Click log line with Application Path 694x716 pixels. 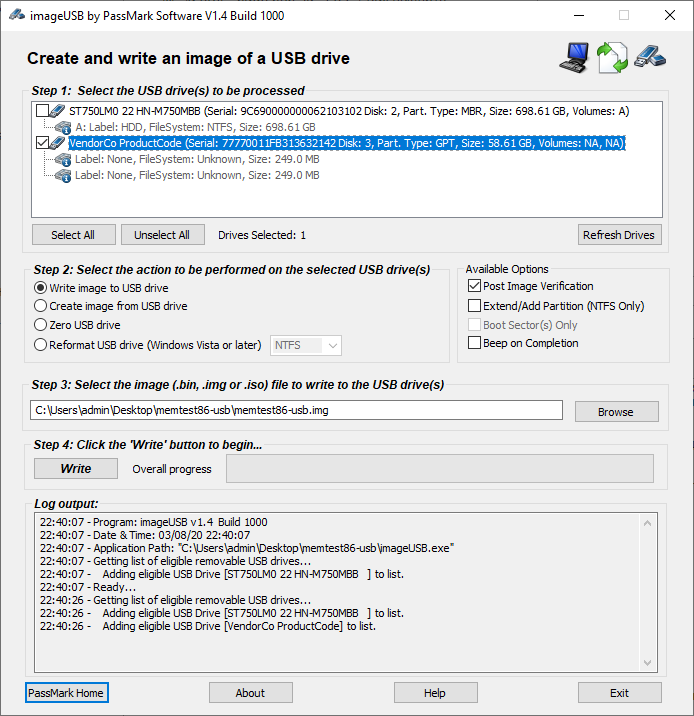[247, 548]
